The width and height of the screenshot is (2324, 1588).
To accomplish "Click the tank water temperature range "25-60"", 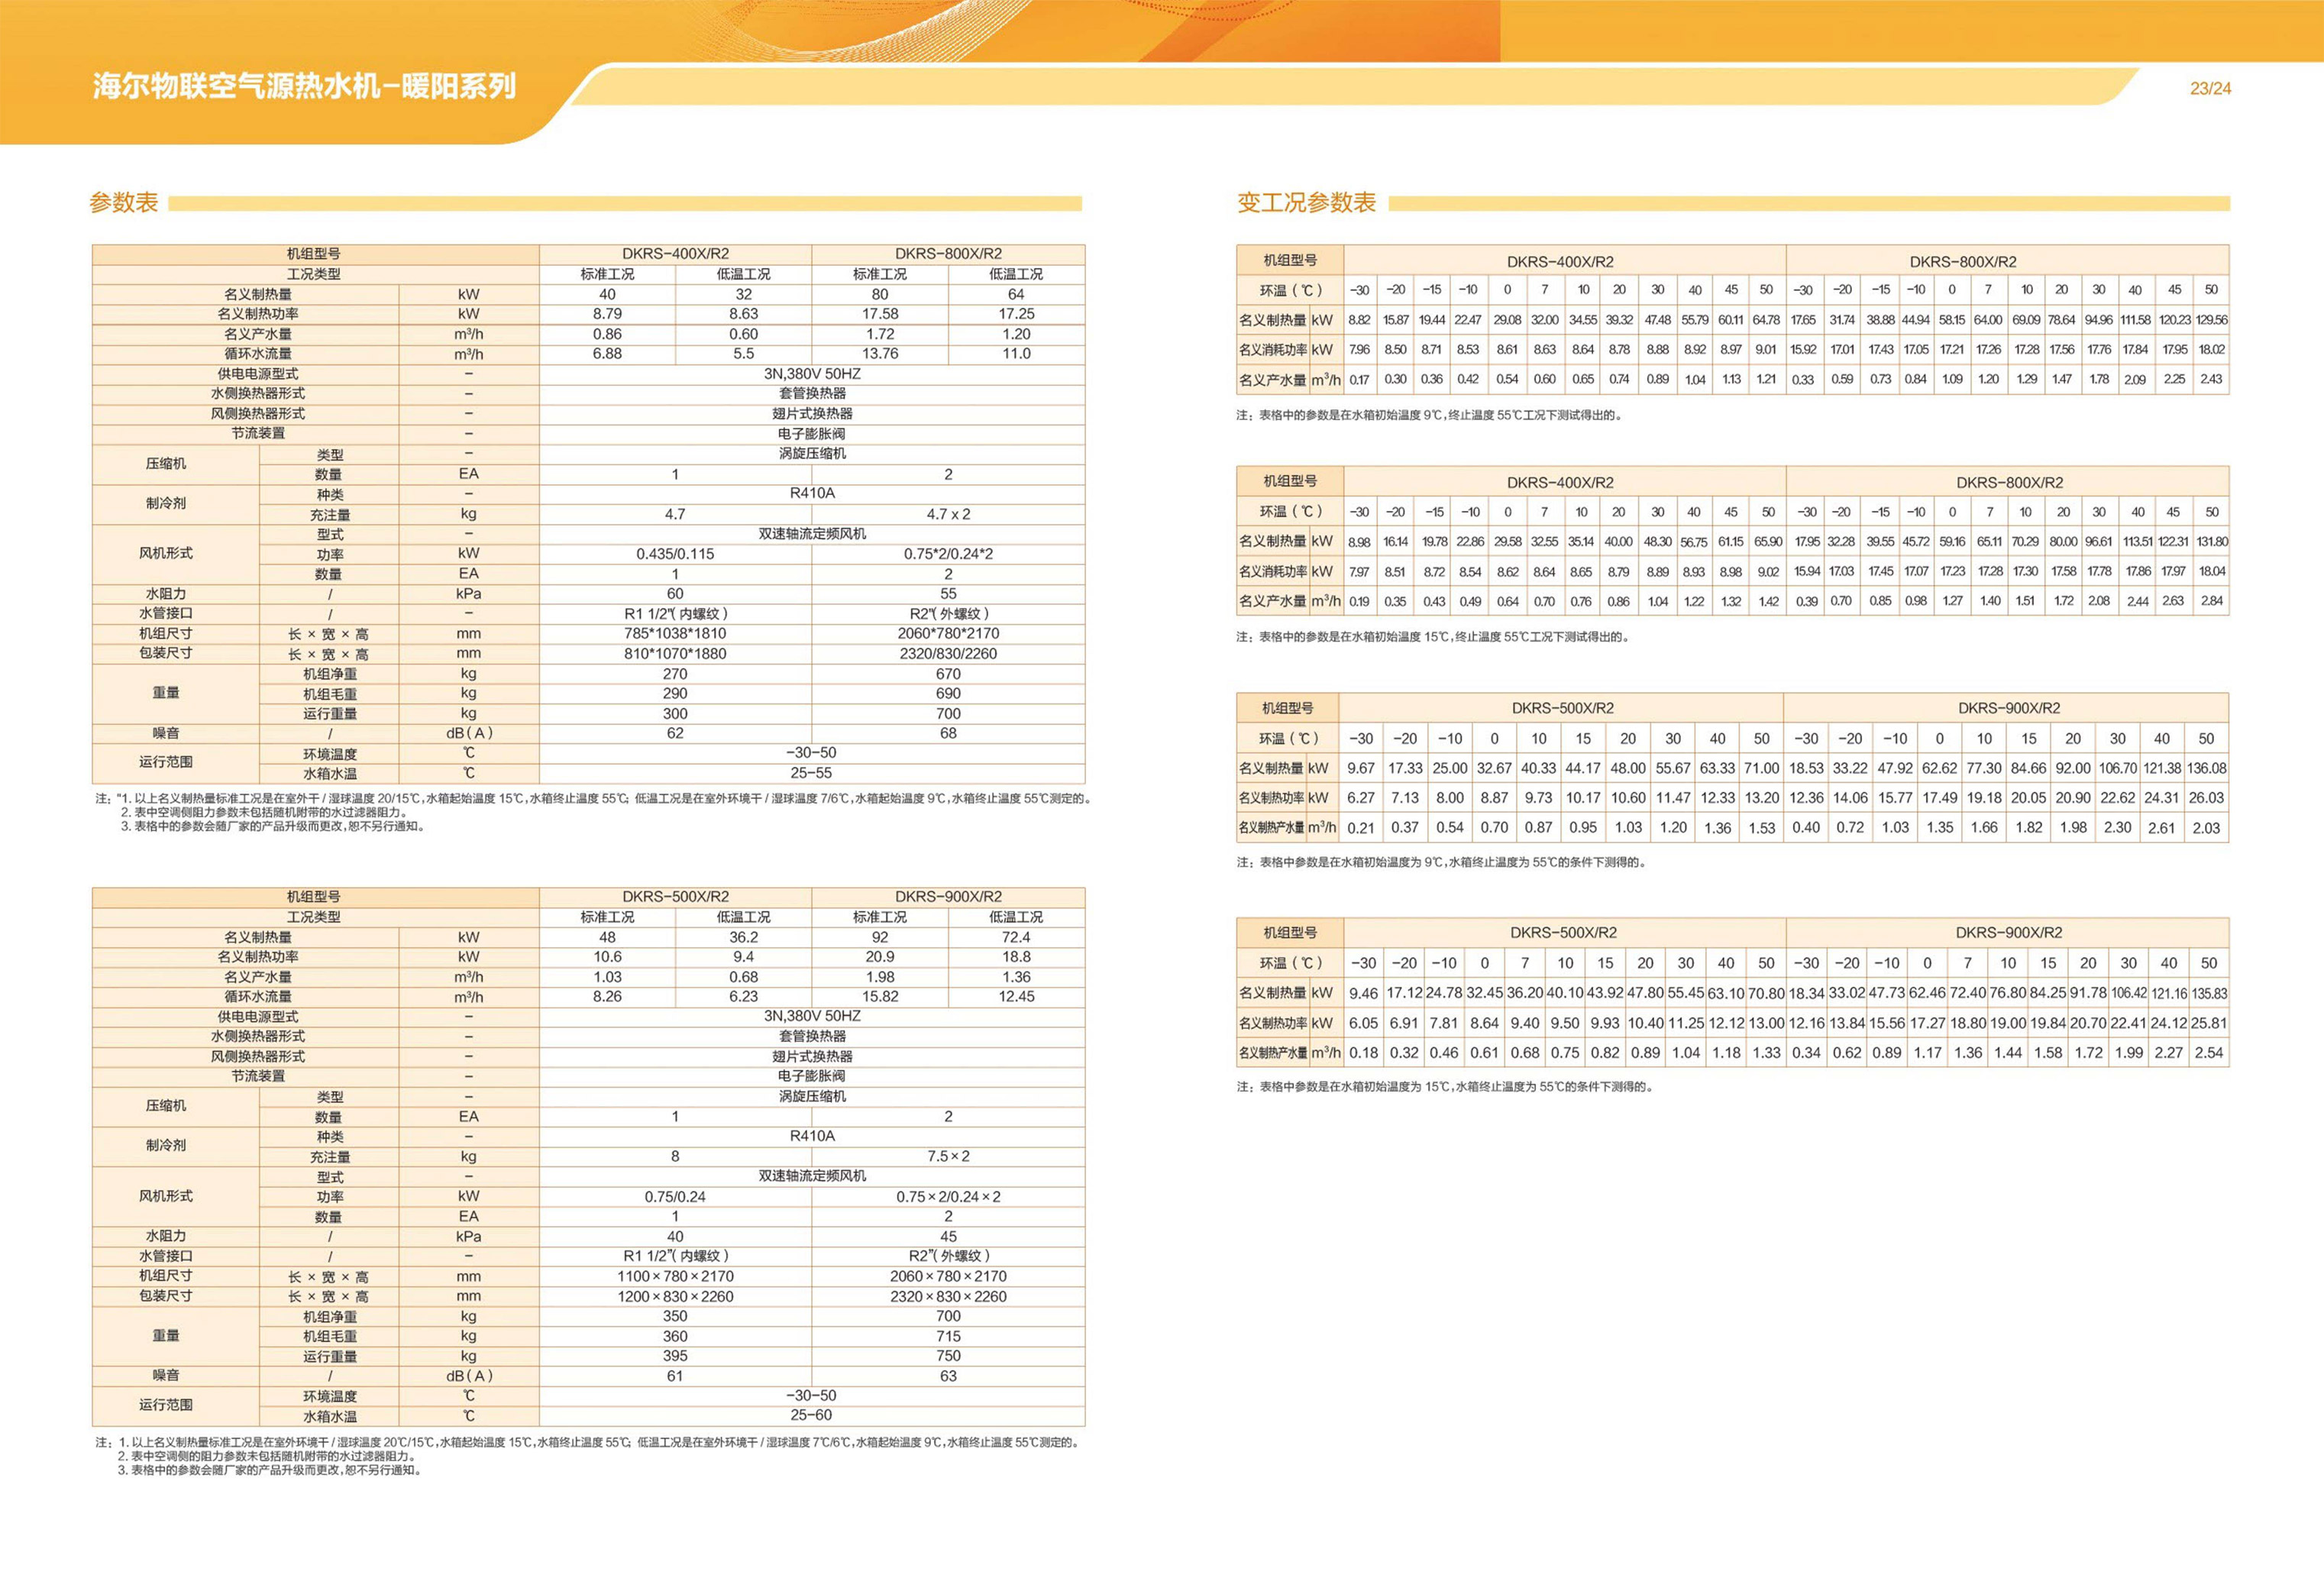I will [x=811, y=1415].
